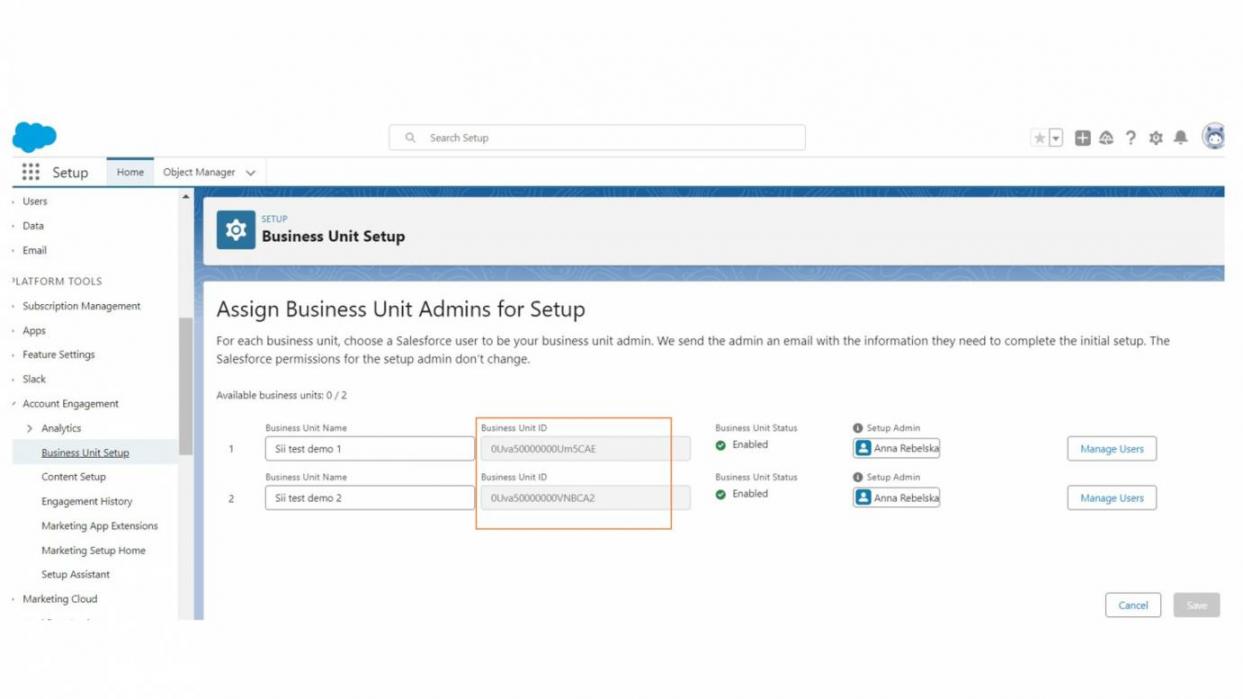This screenshot has width=1243, height=699.
Task: Select Anna Rebelska Setup Admin for row 1
Action: click(x=896, y=448)
